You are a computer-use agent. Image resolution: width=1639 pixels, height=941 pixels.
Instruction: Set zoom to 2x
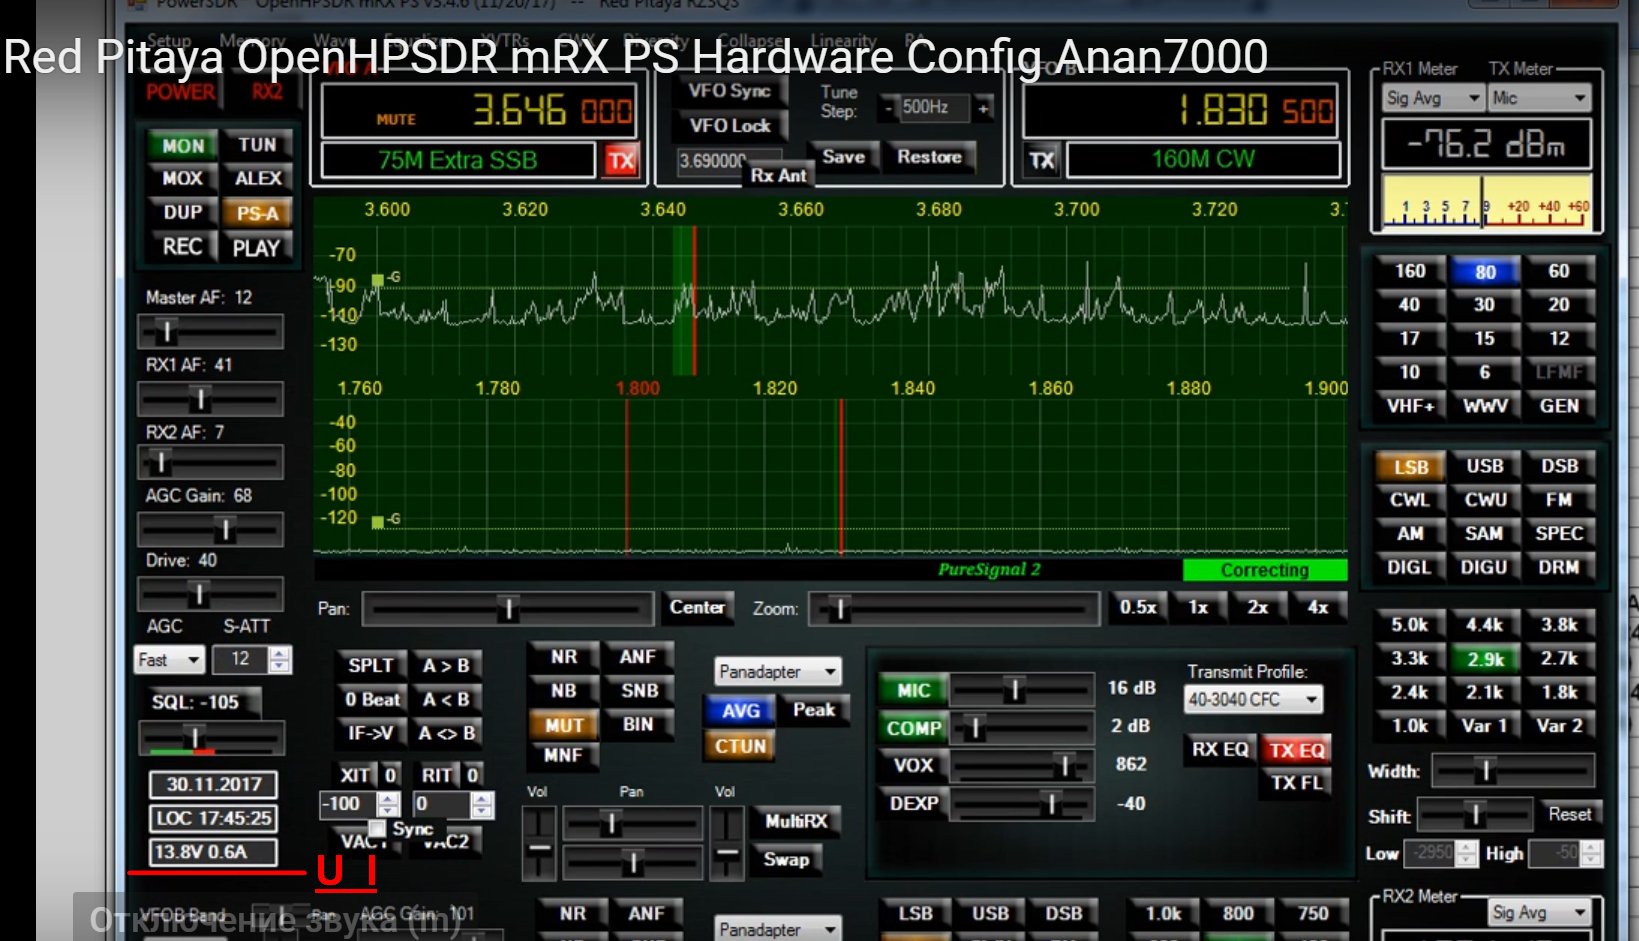[1258, 608]
